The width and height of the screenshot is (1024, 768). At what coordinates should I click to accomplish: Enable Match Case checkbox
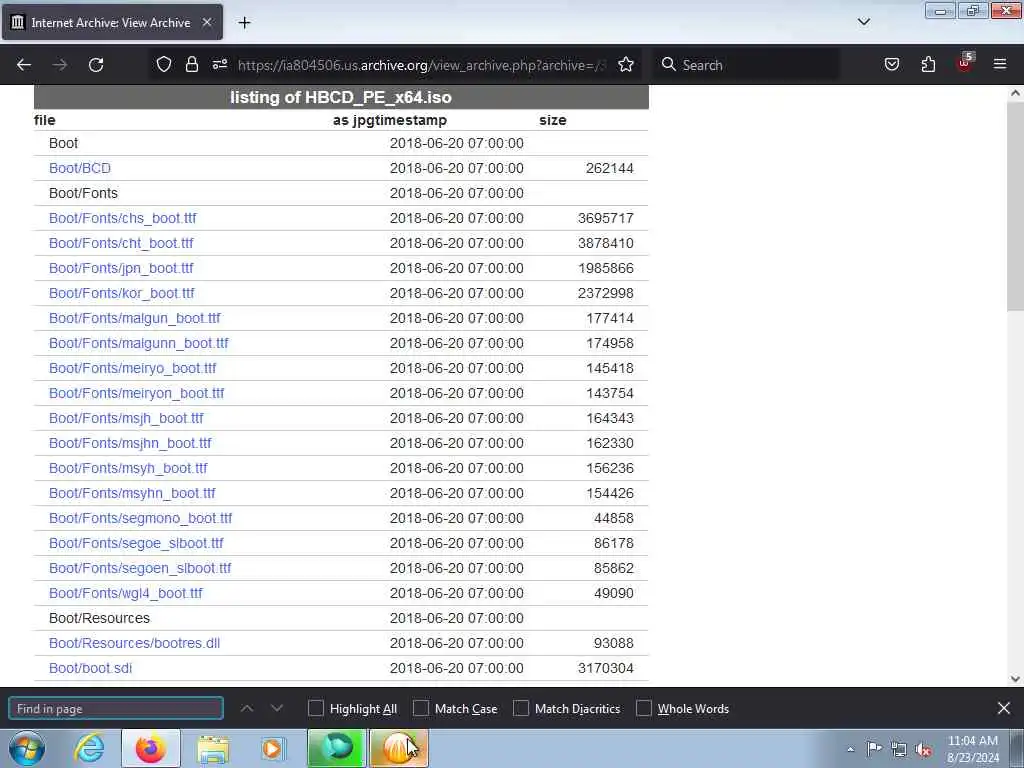421,709
